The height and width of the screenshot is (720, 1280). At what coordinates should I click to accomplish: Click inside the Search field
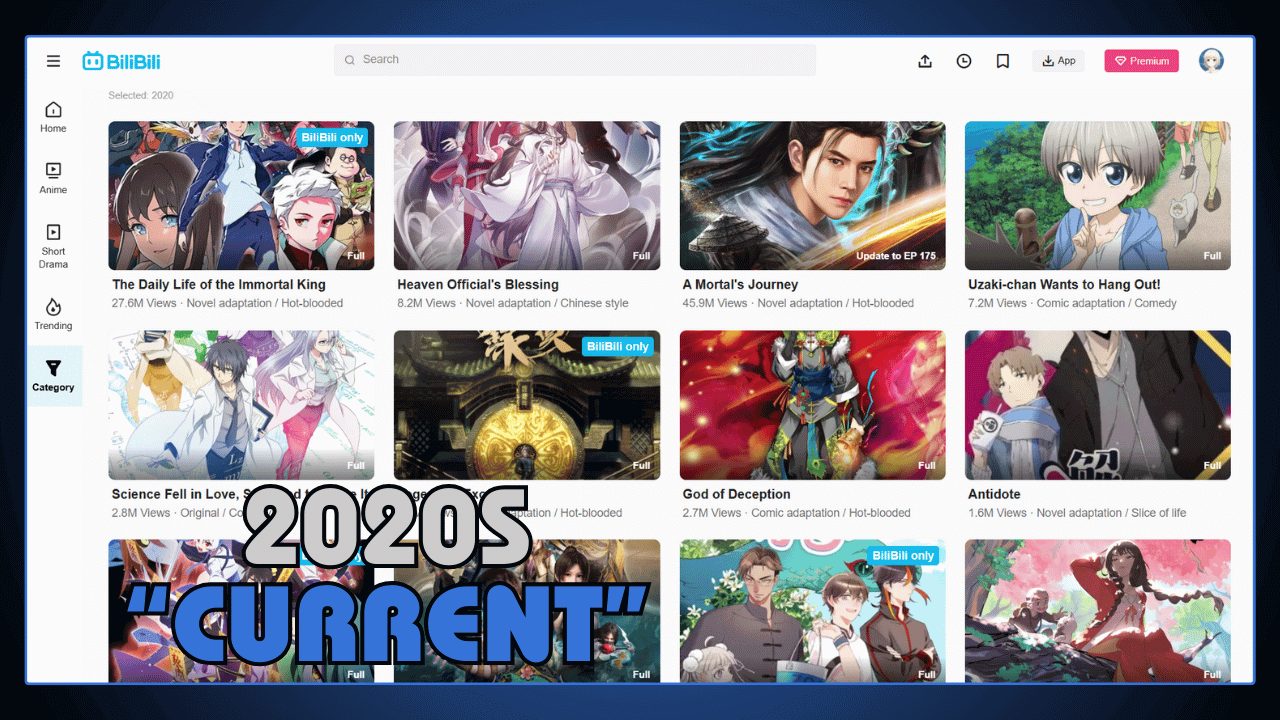(575, 60)
